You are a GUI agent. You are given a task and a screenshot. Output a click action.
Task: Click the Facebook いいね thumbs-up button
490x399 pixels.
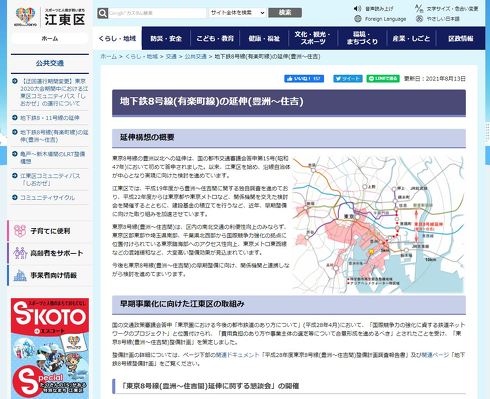(304, 79)
